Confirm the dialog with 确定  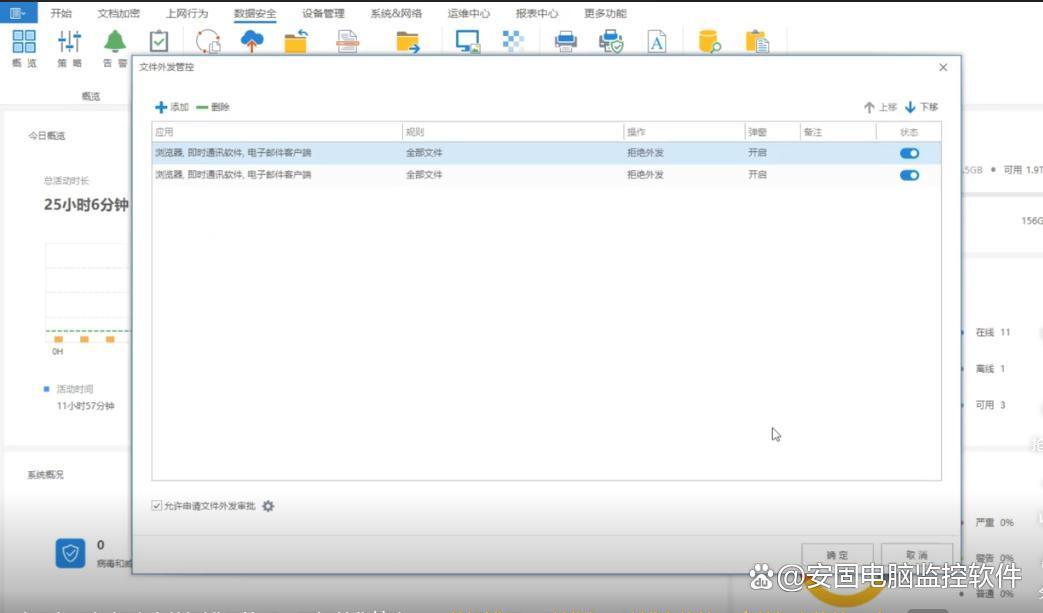point(837,555)
